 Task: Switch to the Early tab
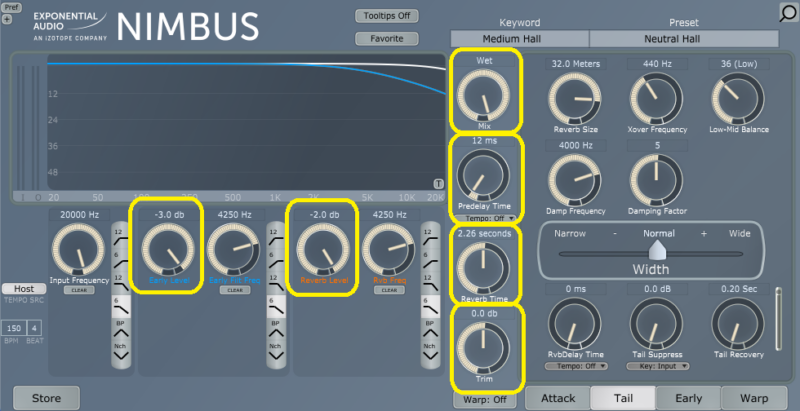[x=688, y=398]
